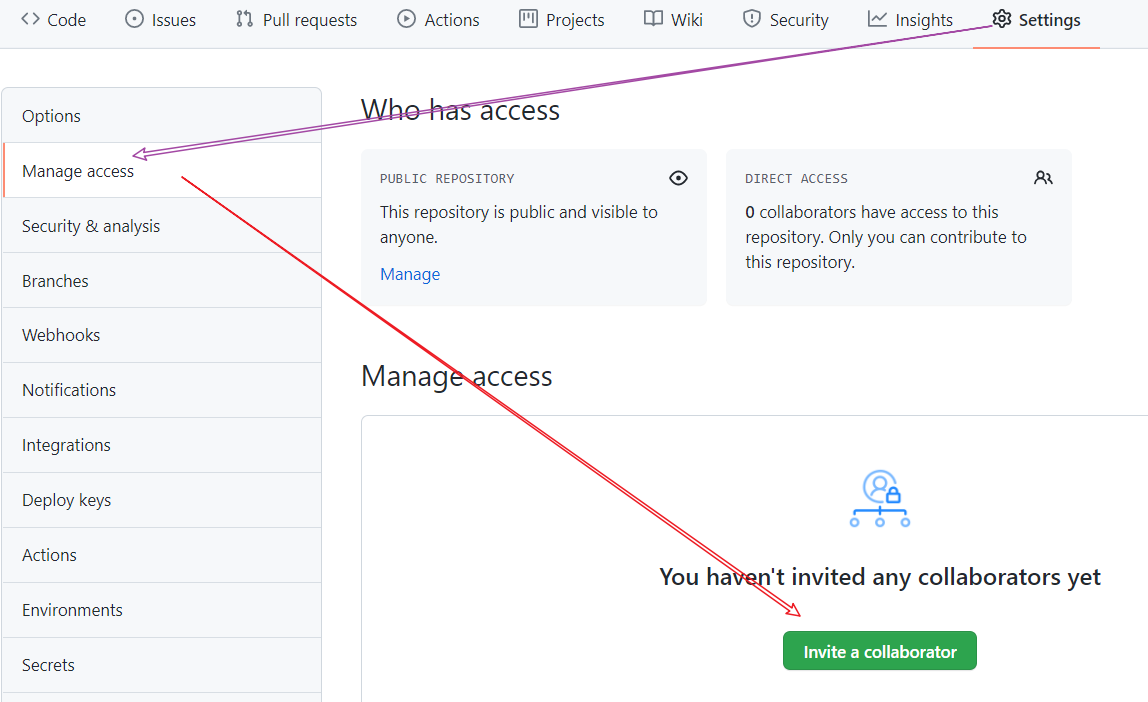Click the Actions play icon
Viewport: 1148px width, 702px height.
(x=406, y=19)
